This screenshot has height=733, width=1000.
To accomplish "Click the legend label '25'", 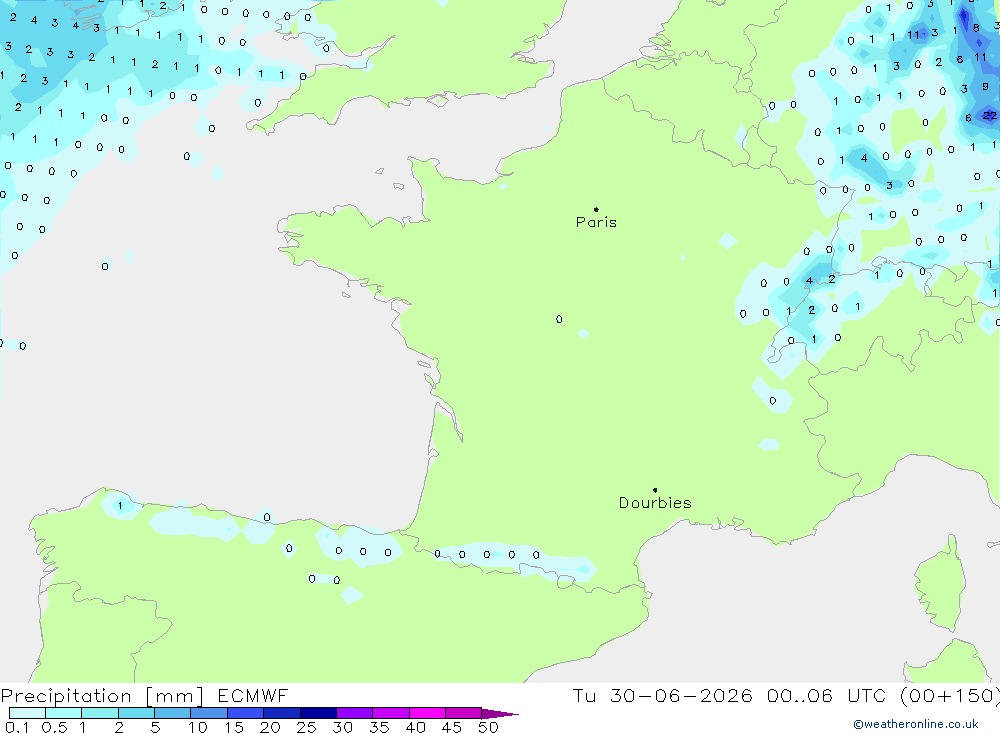I will click(x=306, y=727).
